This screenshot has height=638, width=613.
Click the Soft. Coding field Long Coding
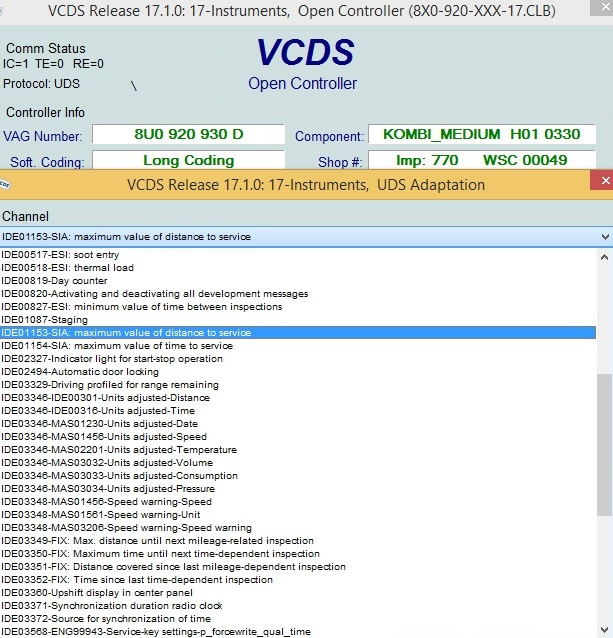pyautogui.click(x=188, y=160)
